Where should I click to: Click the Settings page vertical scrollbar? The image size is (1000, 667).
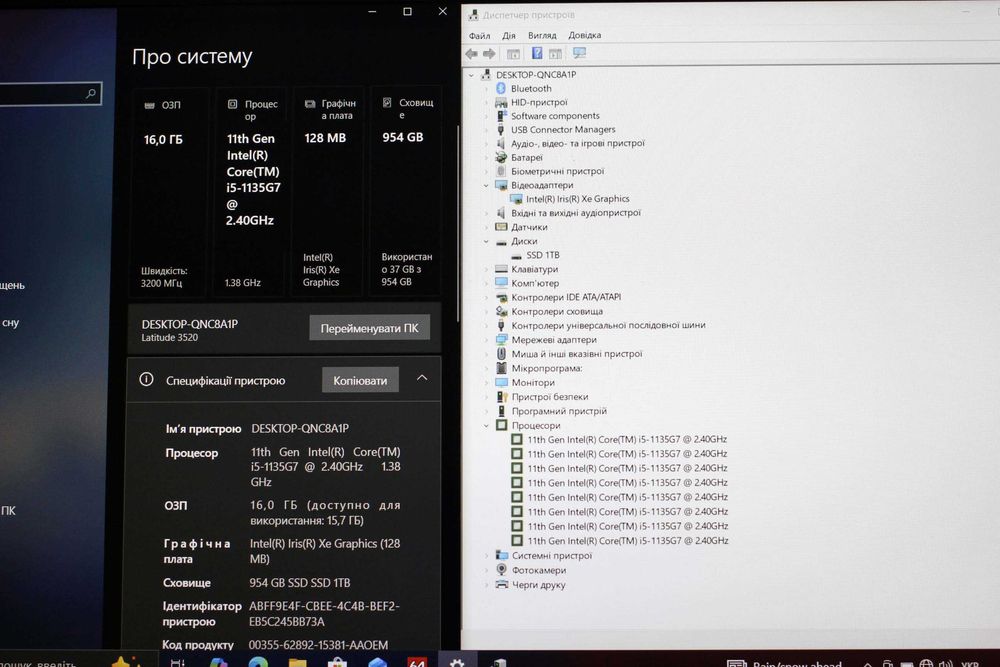(458, 223)
